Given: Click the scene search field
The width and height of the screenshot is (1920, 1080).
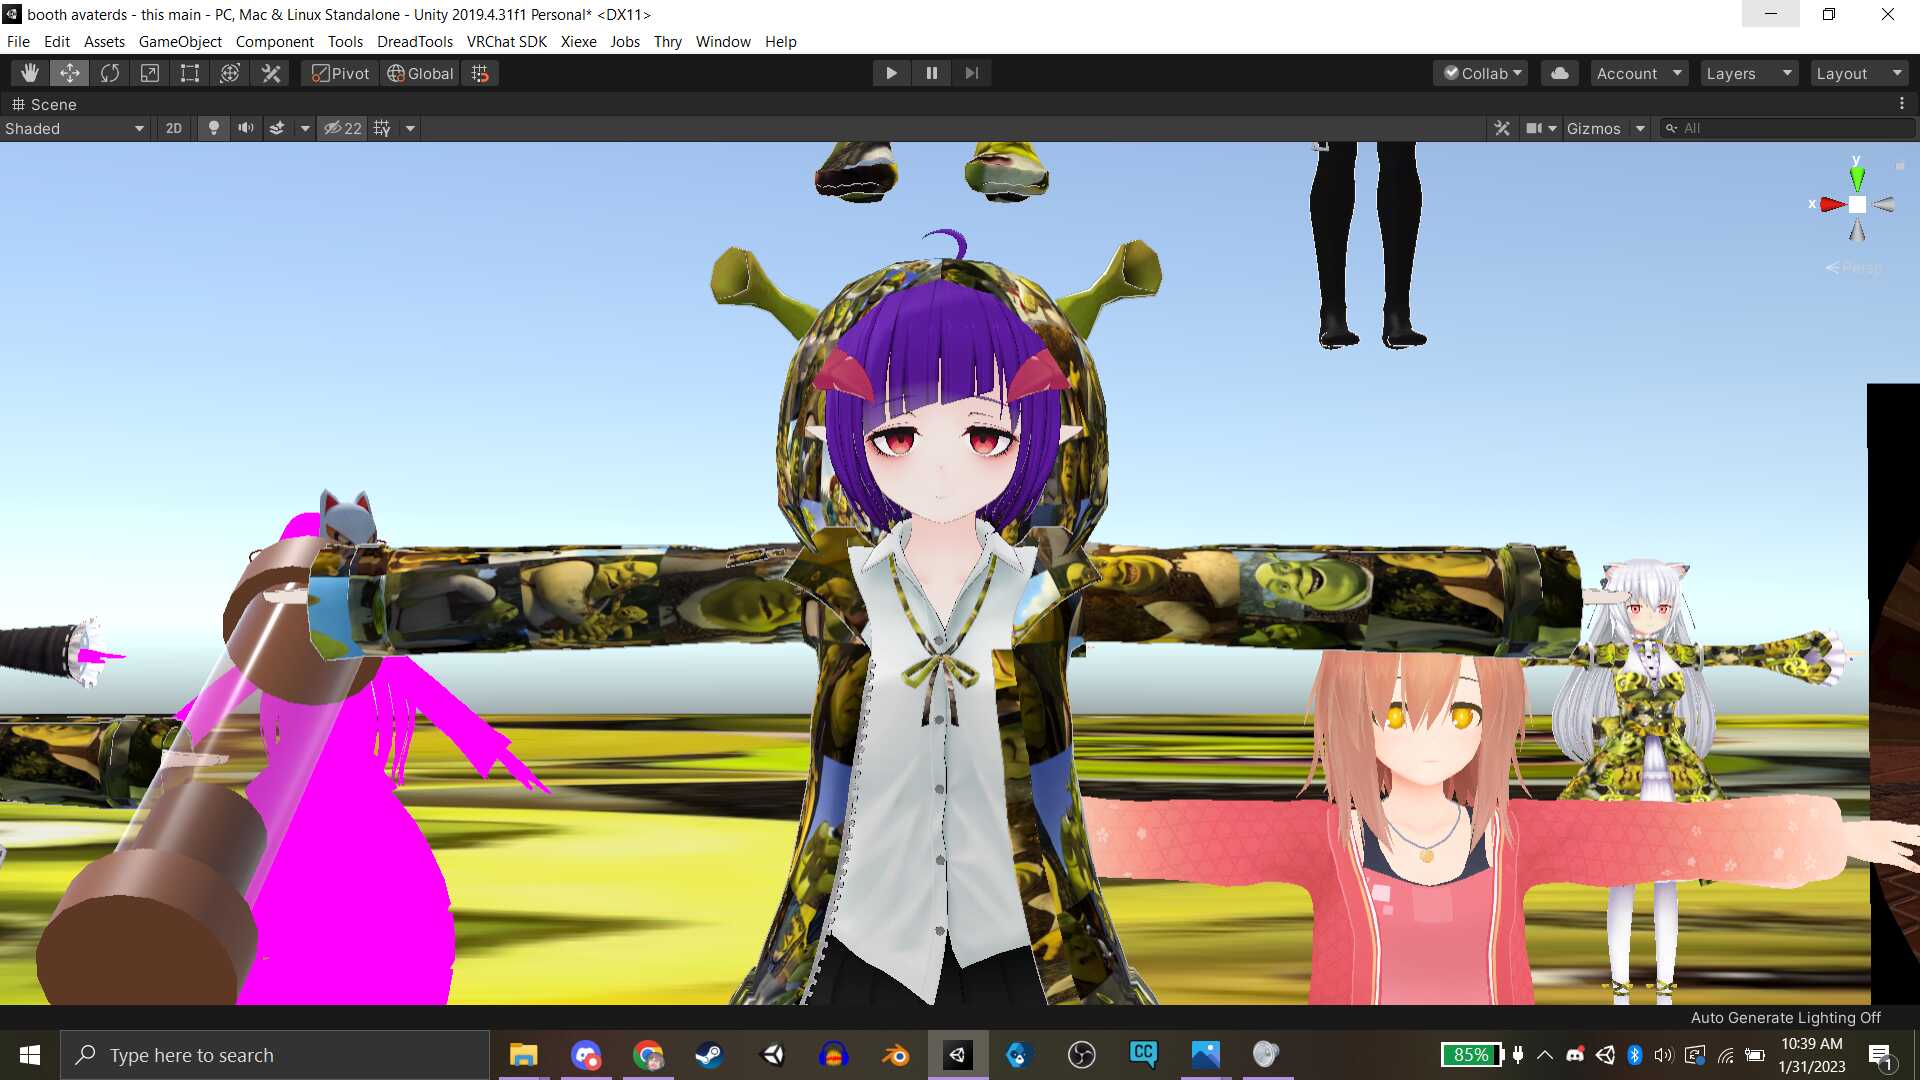Looking at the screenshot, I should coord(1790,128).
